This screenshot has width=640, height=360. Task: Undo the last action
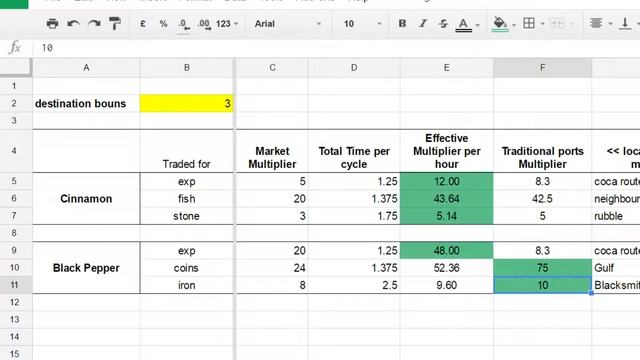(x=73, y=24)
